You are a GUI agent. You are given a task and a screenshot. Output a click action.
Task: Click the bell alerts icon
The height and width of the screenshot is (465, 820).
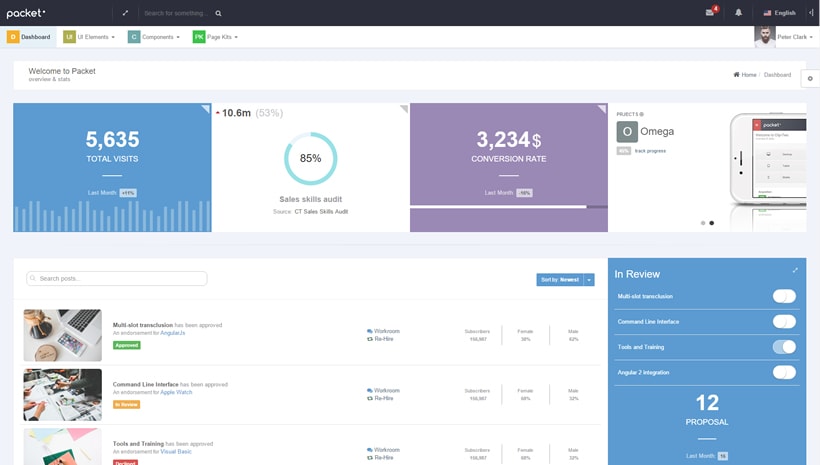click(739, 13)
